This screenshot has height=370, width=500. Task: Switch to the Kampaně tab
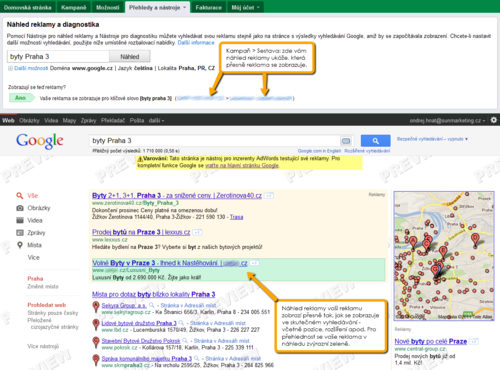74,7
